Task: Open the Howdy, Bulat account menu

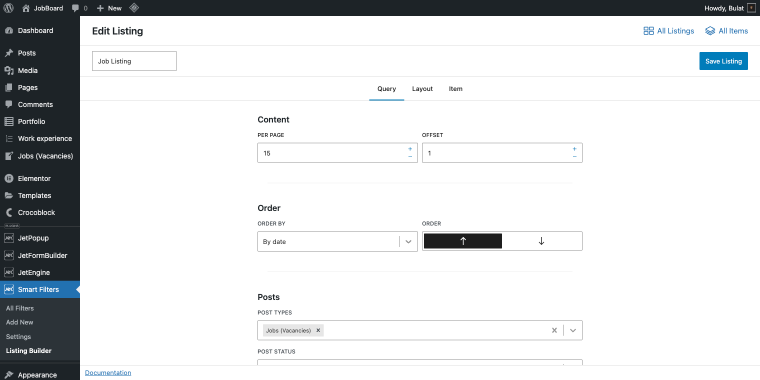Action: tap(730, 8)
